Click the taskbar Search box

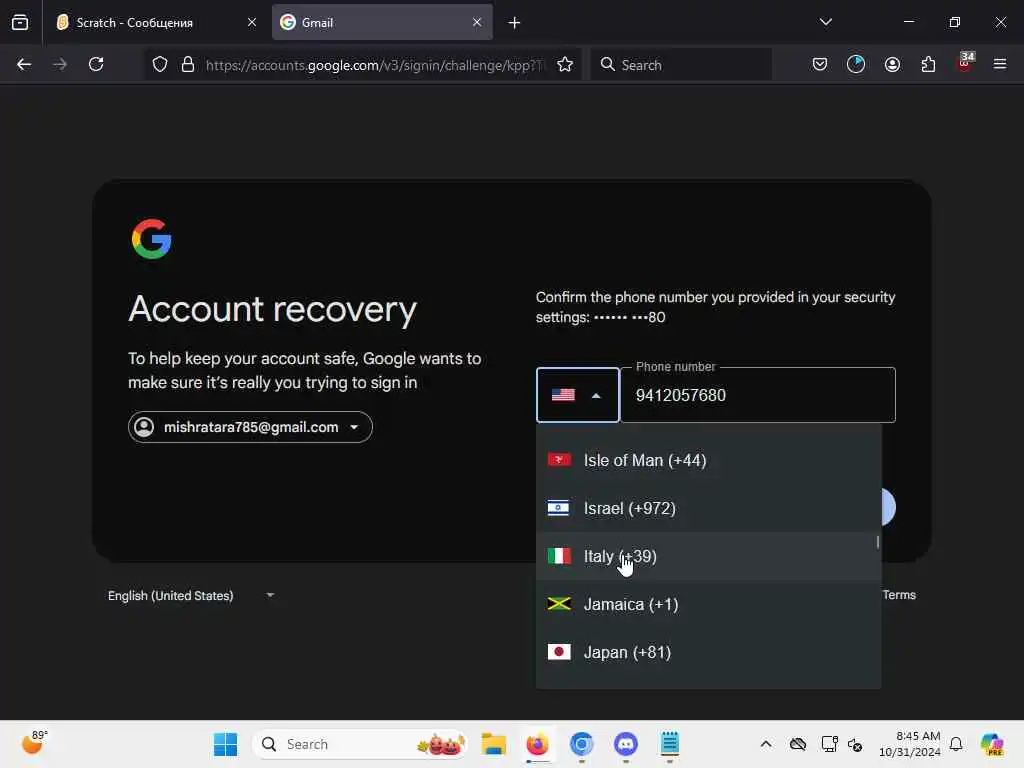360,744
